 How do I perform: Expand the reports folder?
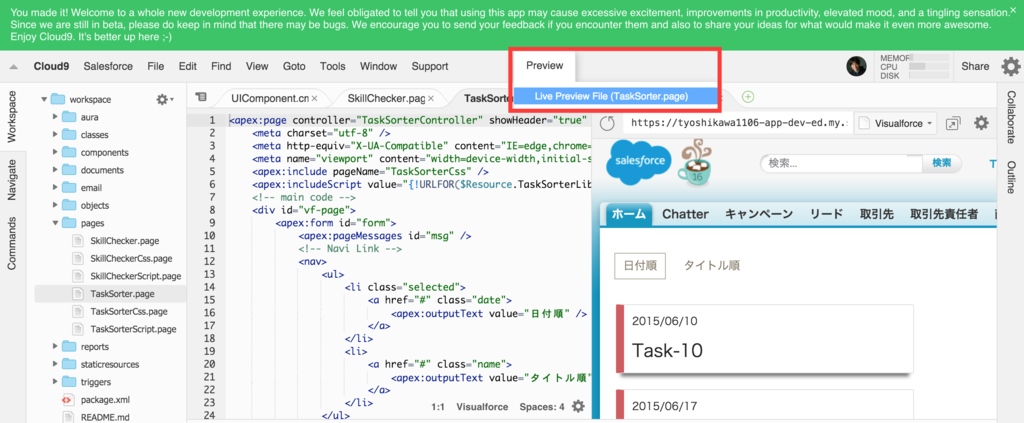pyautogui.click(x=56, y=347)
